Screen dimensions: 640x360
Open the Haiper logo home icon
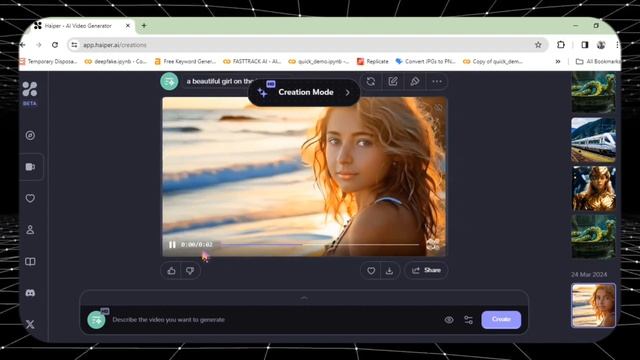[30, 89]
